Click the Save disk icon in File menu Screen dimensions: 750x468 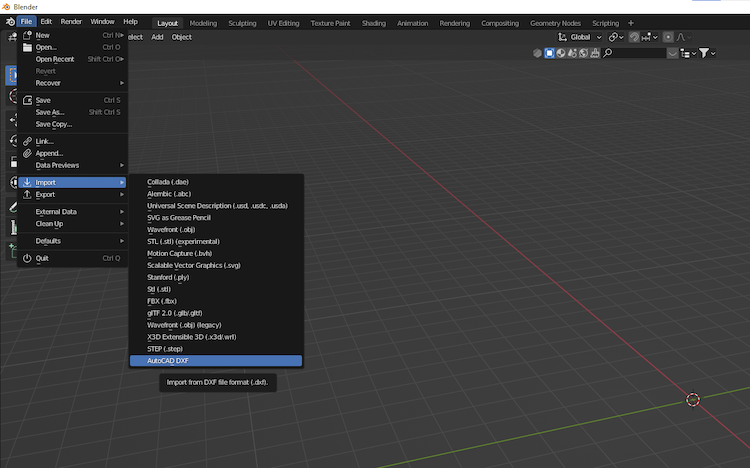[27, 100]
